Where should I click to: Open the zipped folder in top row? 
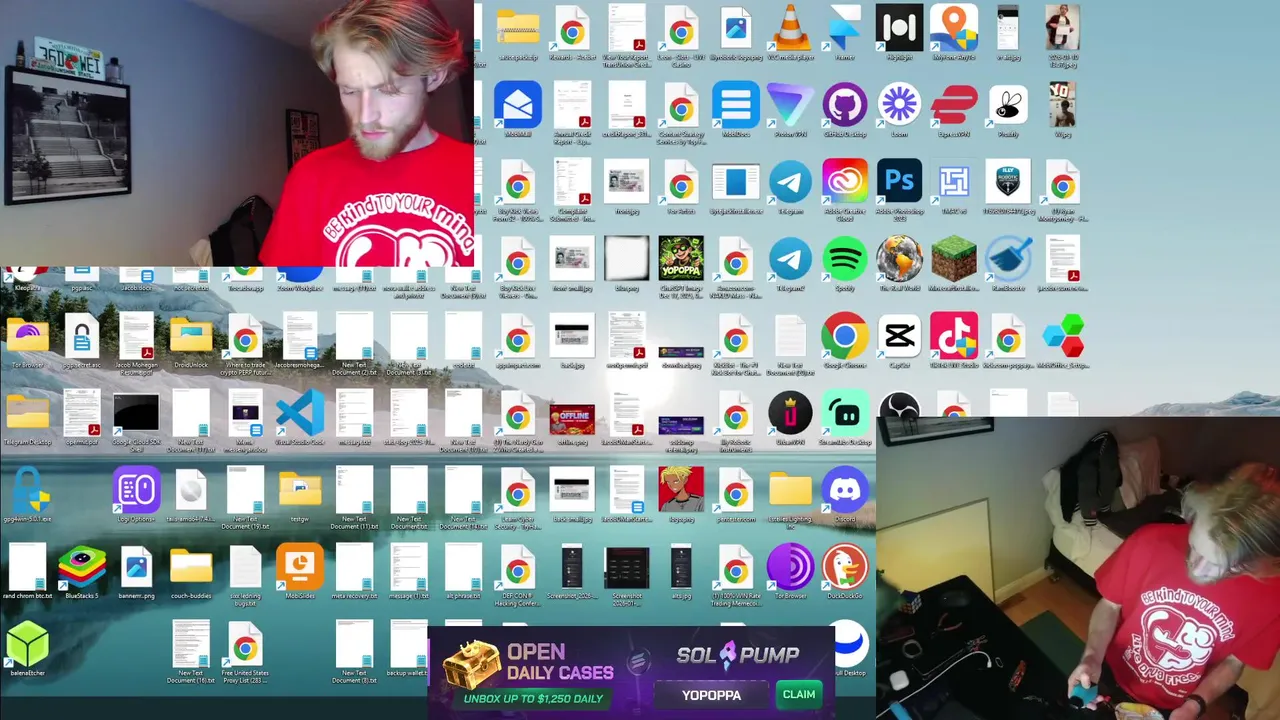pyautogui.click(x=517, y=28)
